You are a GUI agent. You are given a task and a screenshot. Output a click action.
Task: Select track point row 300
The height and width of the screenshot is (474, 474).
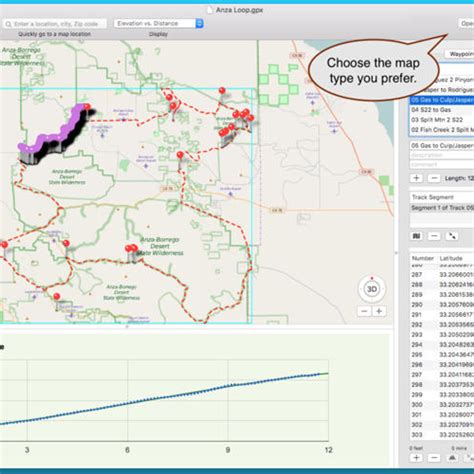point(442,405)
